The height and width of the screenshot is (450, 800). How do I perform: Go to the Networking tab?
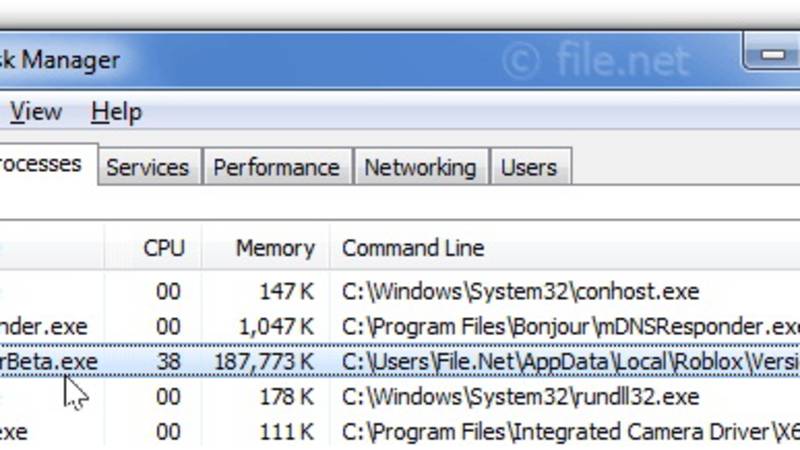419,167
